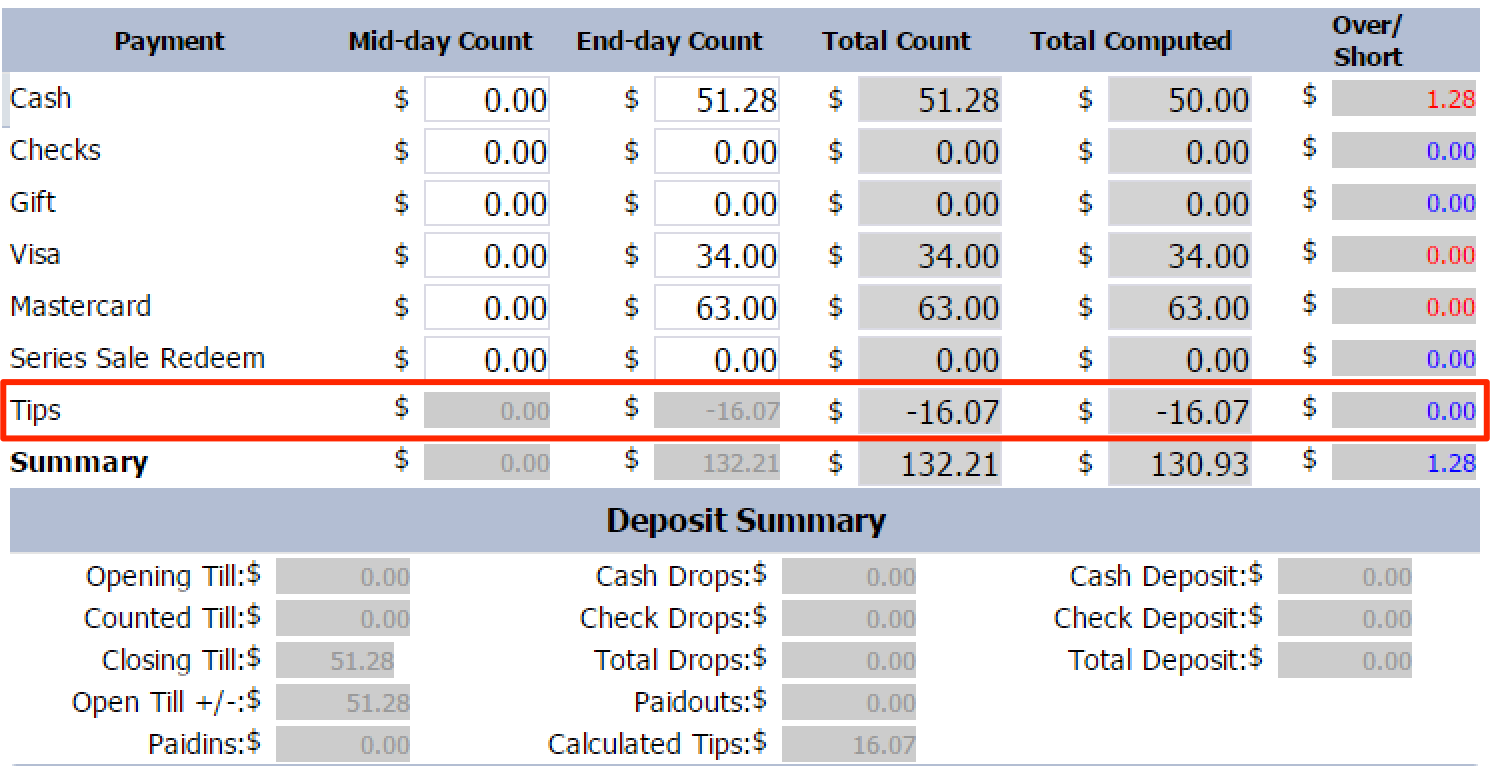Click the Checks payment row label
1490x766 pixels.
pos(55,150)
